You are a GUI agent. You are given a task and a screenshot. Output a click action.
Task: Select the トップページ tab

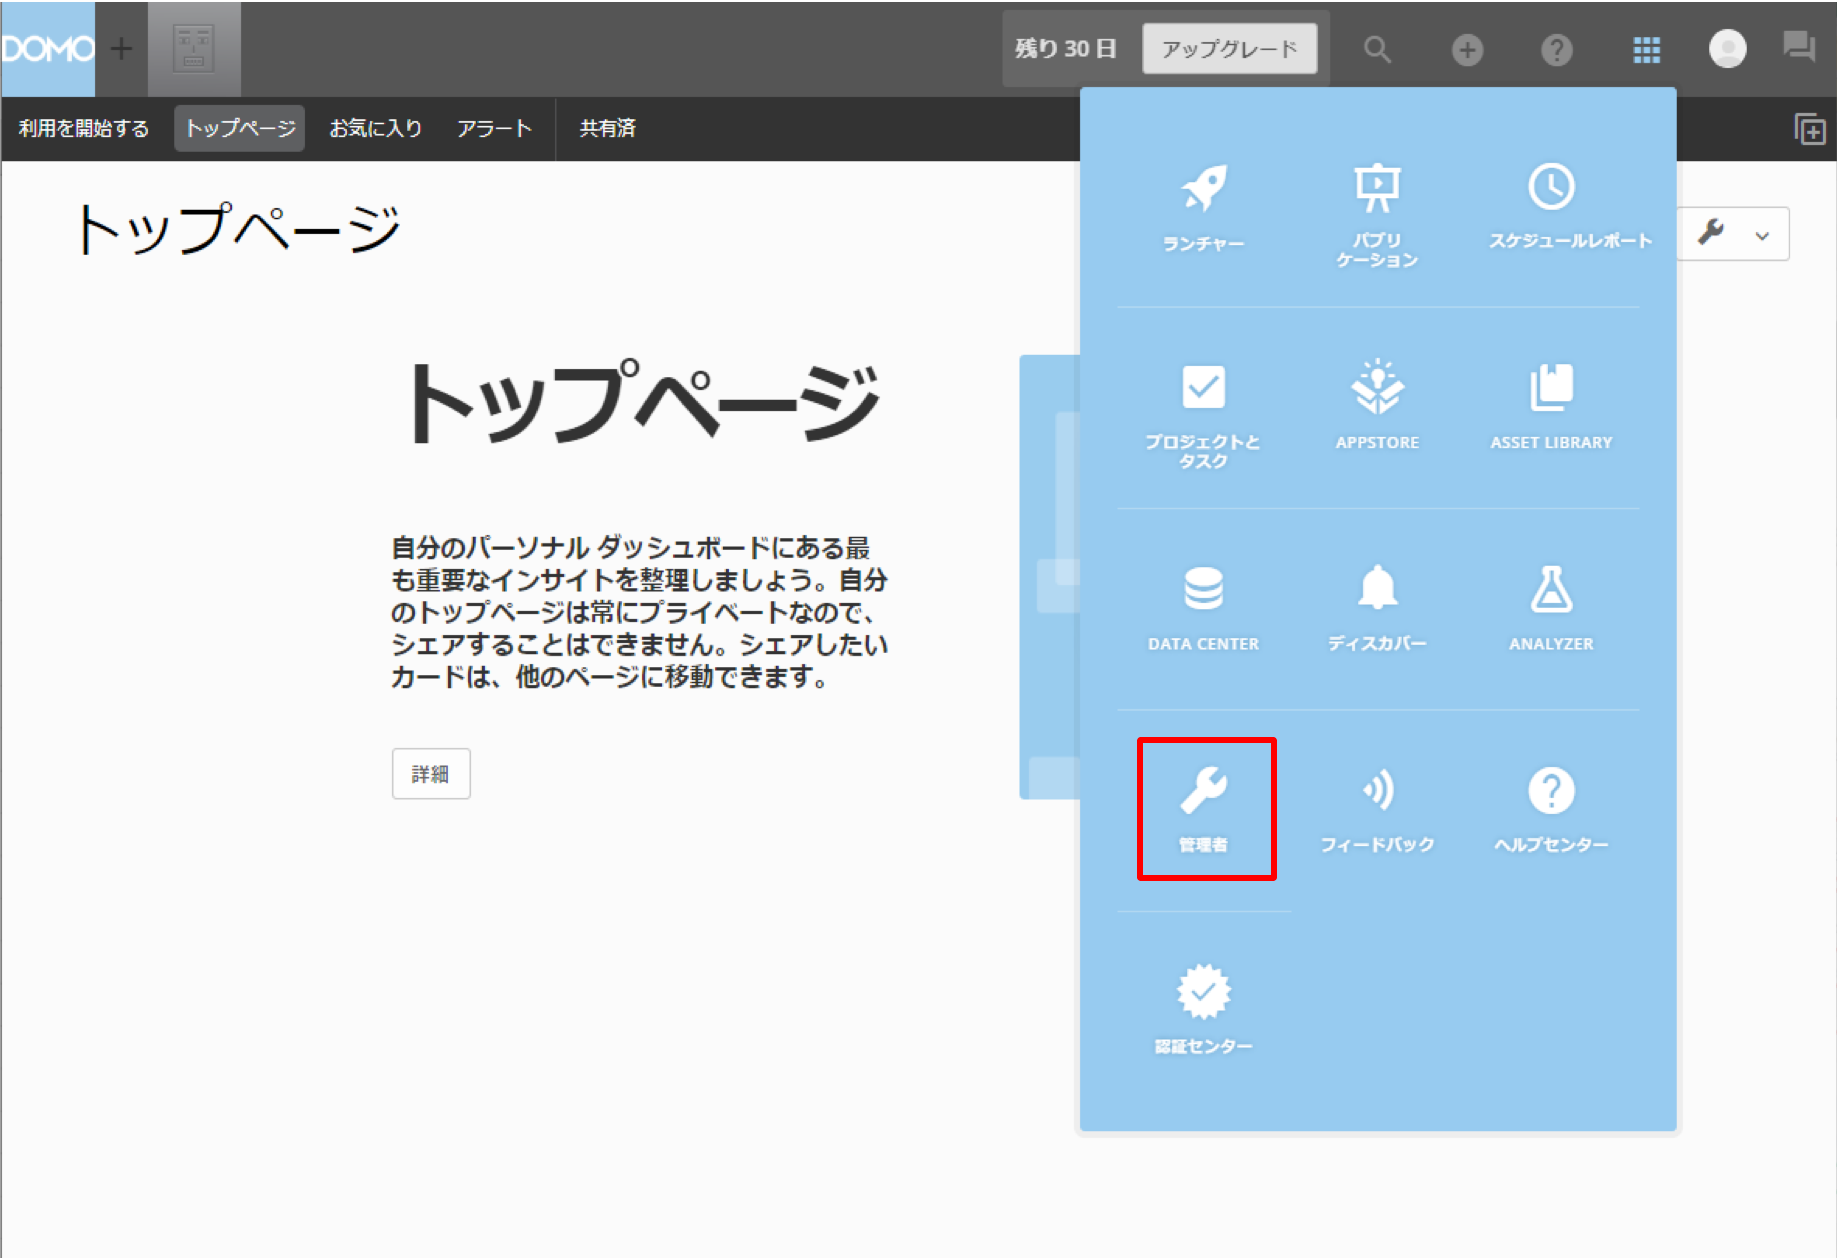pos(240,128)
